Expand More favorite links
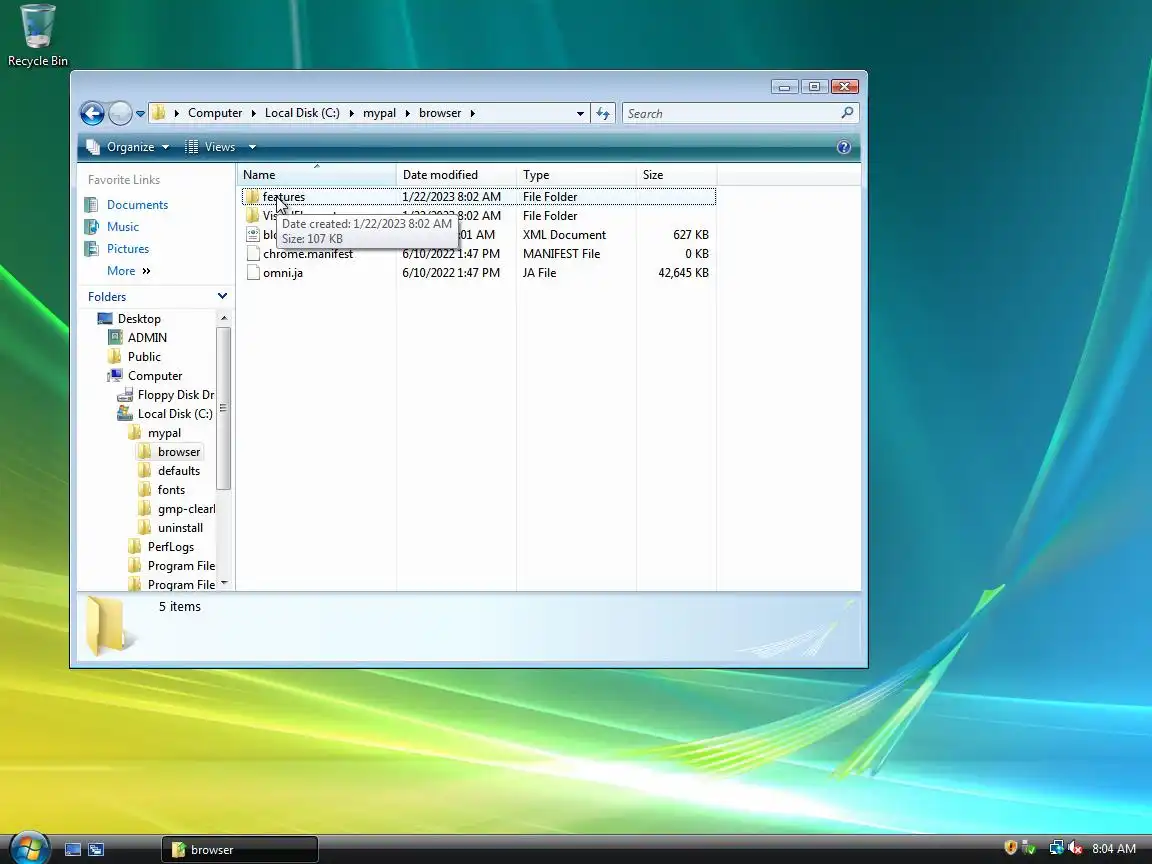 pyautogui.click(x=129, y=271)
